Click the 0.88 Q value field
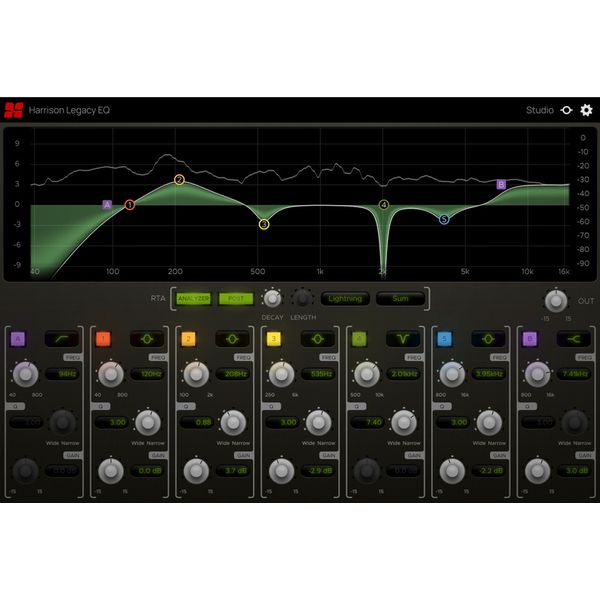Image resolution: width=600 pixels, height=600 pixels. pos(197,422)
